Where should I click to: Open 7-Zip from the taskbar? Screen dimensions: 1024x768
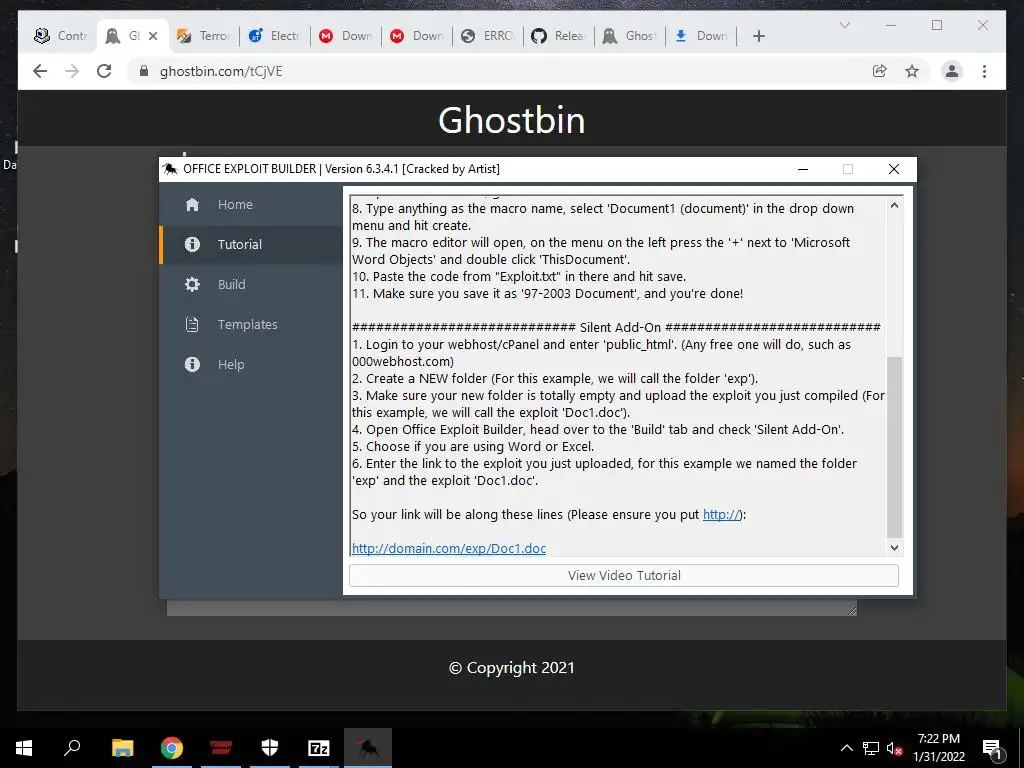tap(319, 748)
